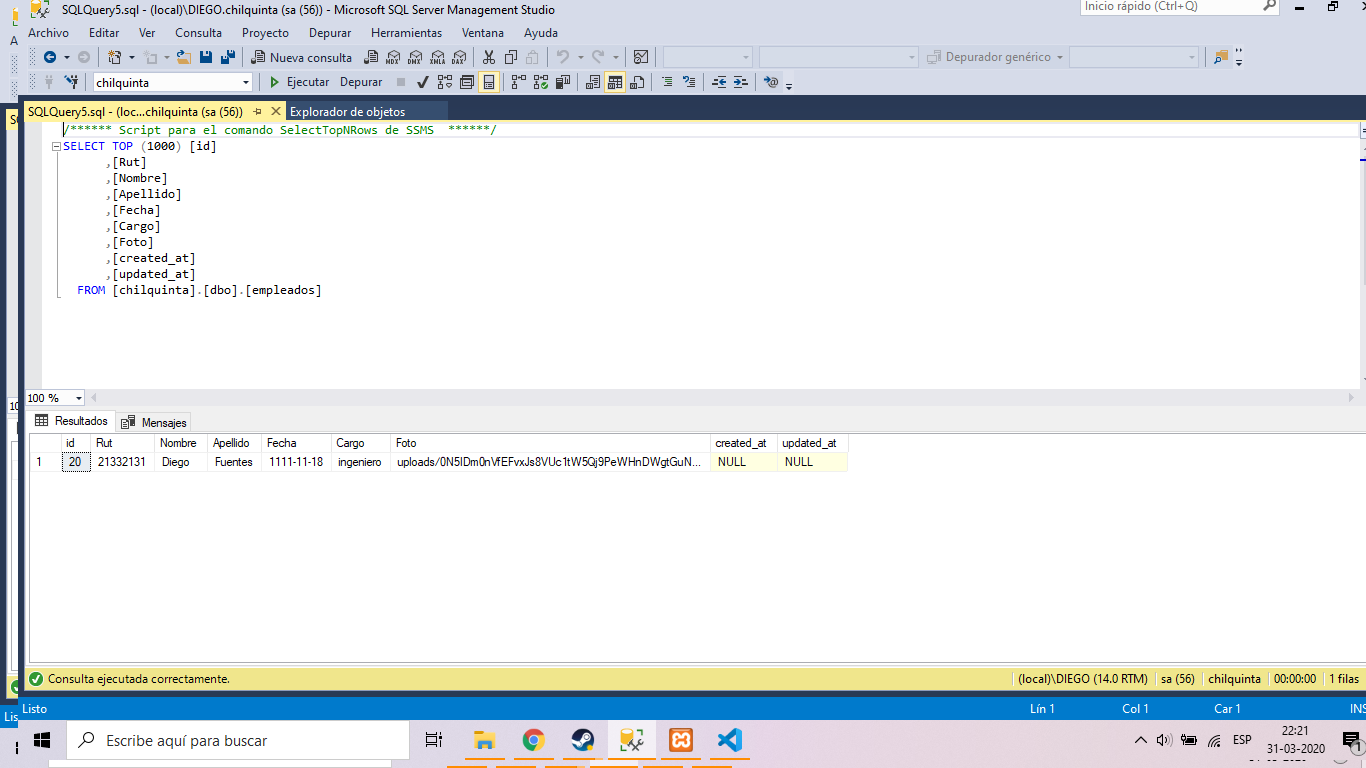
Task: Open the chilquinta database dropdown
Action: point(246,82)
